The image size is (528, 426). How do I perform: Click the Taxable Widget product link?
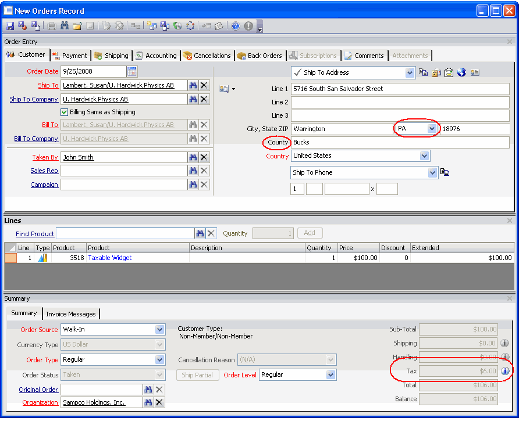(110, 258)
